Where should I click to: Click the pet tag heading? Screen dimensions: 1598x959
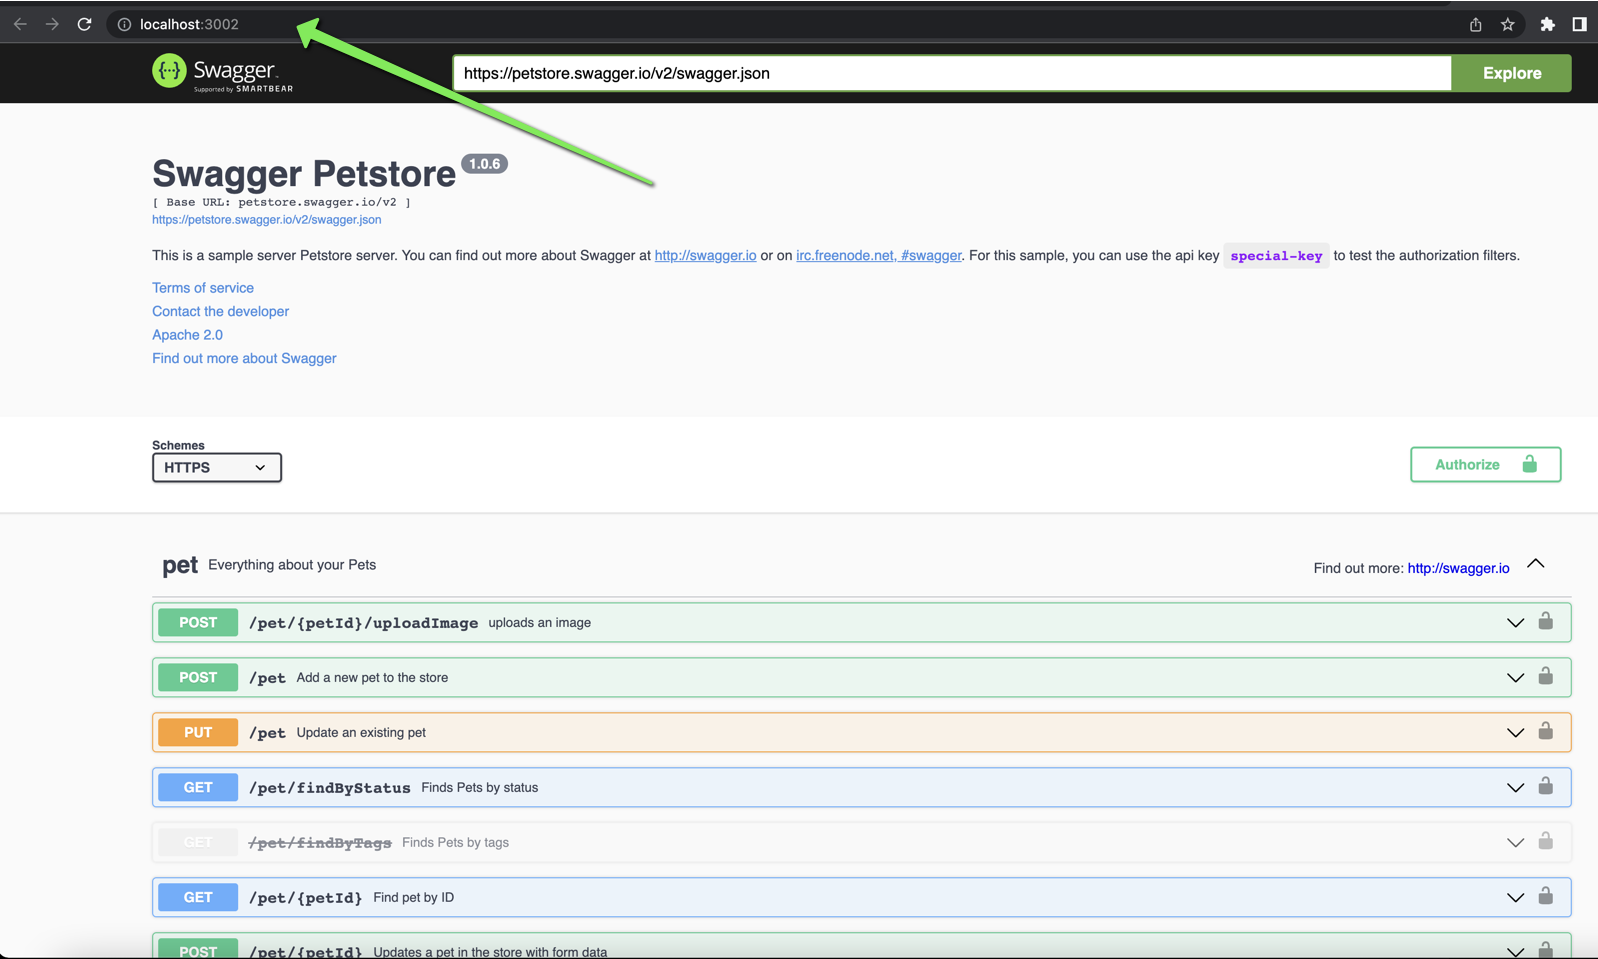pyautogui.click(x=180, y=565)
